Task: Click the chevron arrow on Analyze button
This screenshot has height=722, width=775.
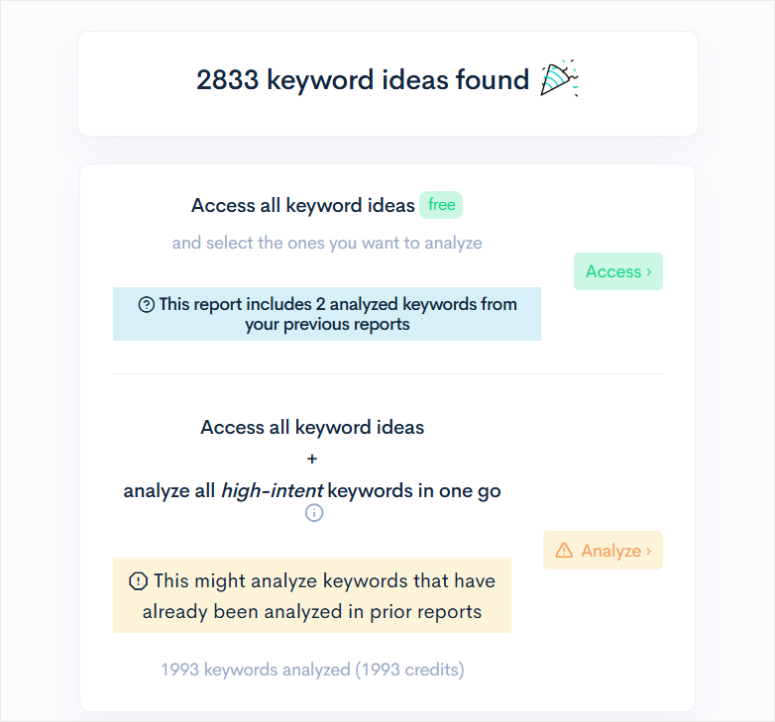Action: 648,551
